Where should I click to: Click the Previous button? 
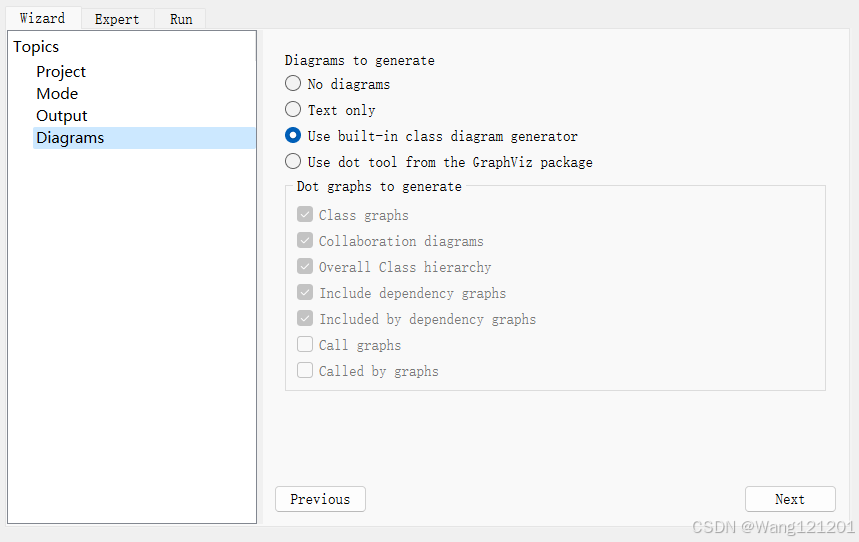[x=320, y=499]
